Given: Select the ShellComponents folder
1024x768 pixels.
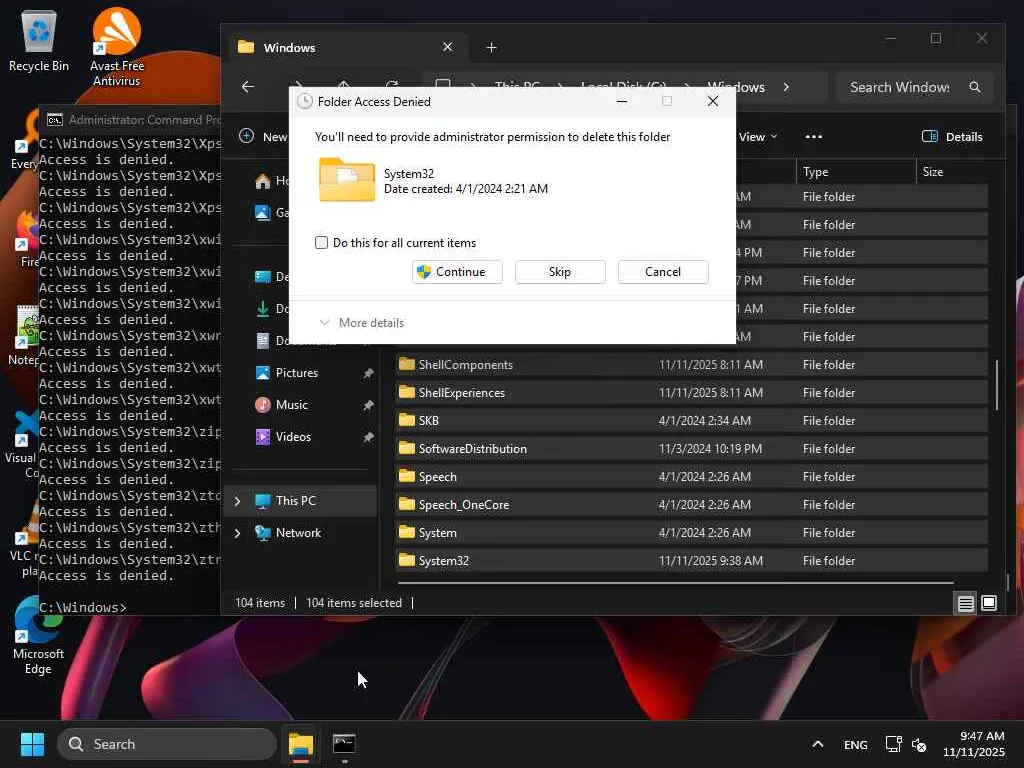Looking at the screenshot, I should 692,364.
